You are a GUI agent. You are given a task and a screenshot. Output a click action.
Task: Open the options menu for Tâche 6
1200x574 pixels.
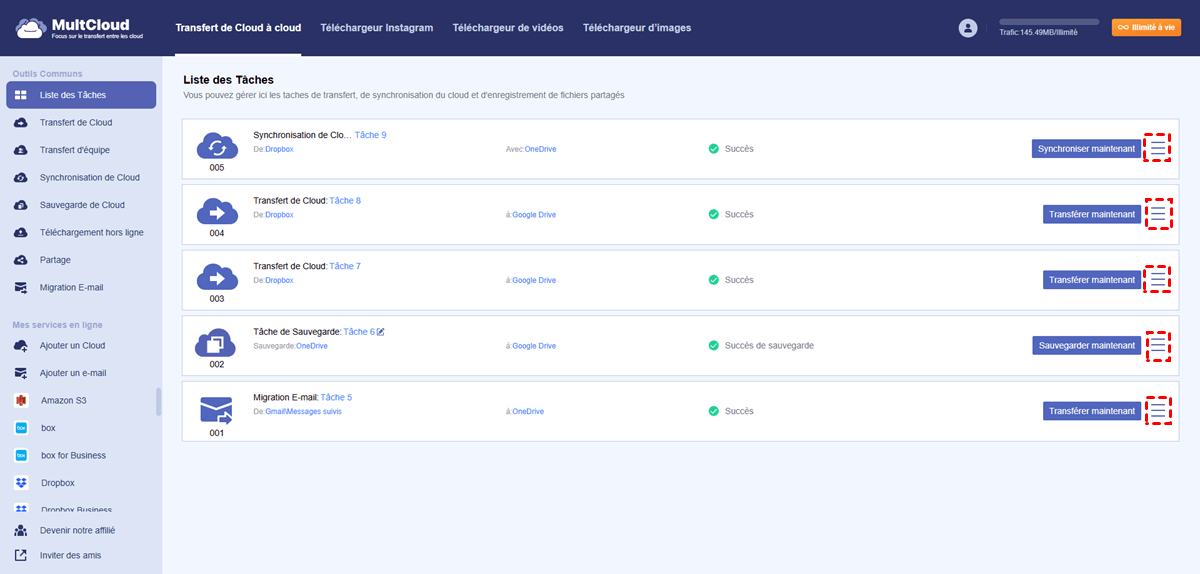pos(1158,345)
